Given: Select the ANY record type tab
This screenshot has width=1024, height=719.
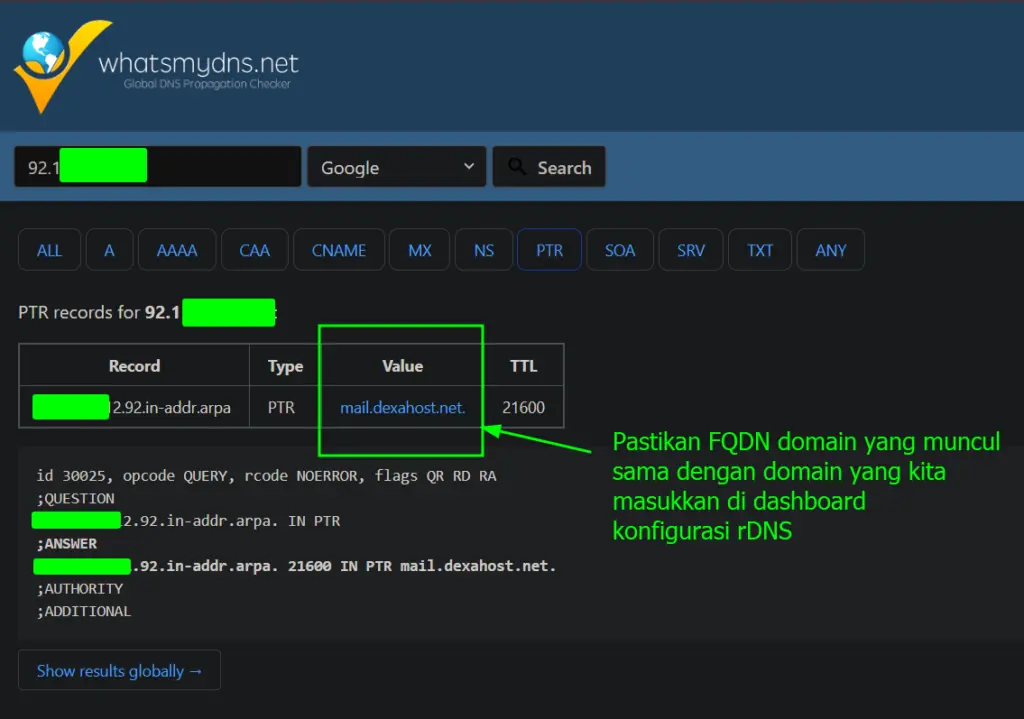Looking at the screenshot, I should click(831, 249).
